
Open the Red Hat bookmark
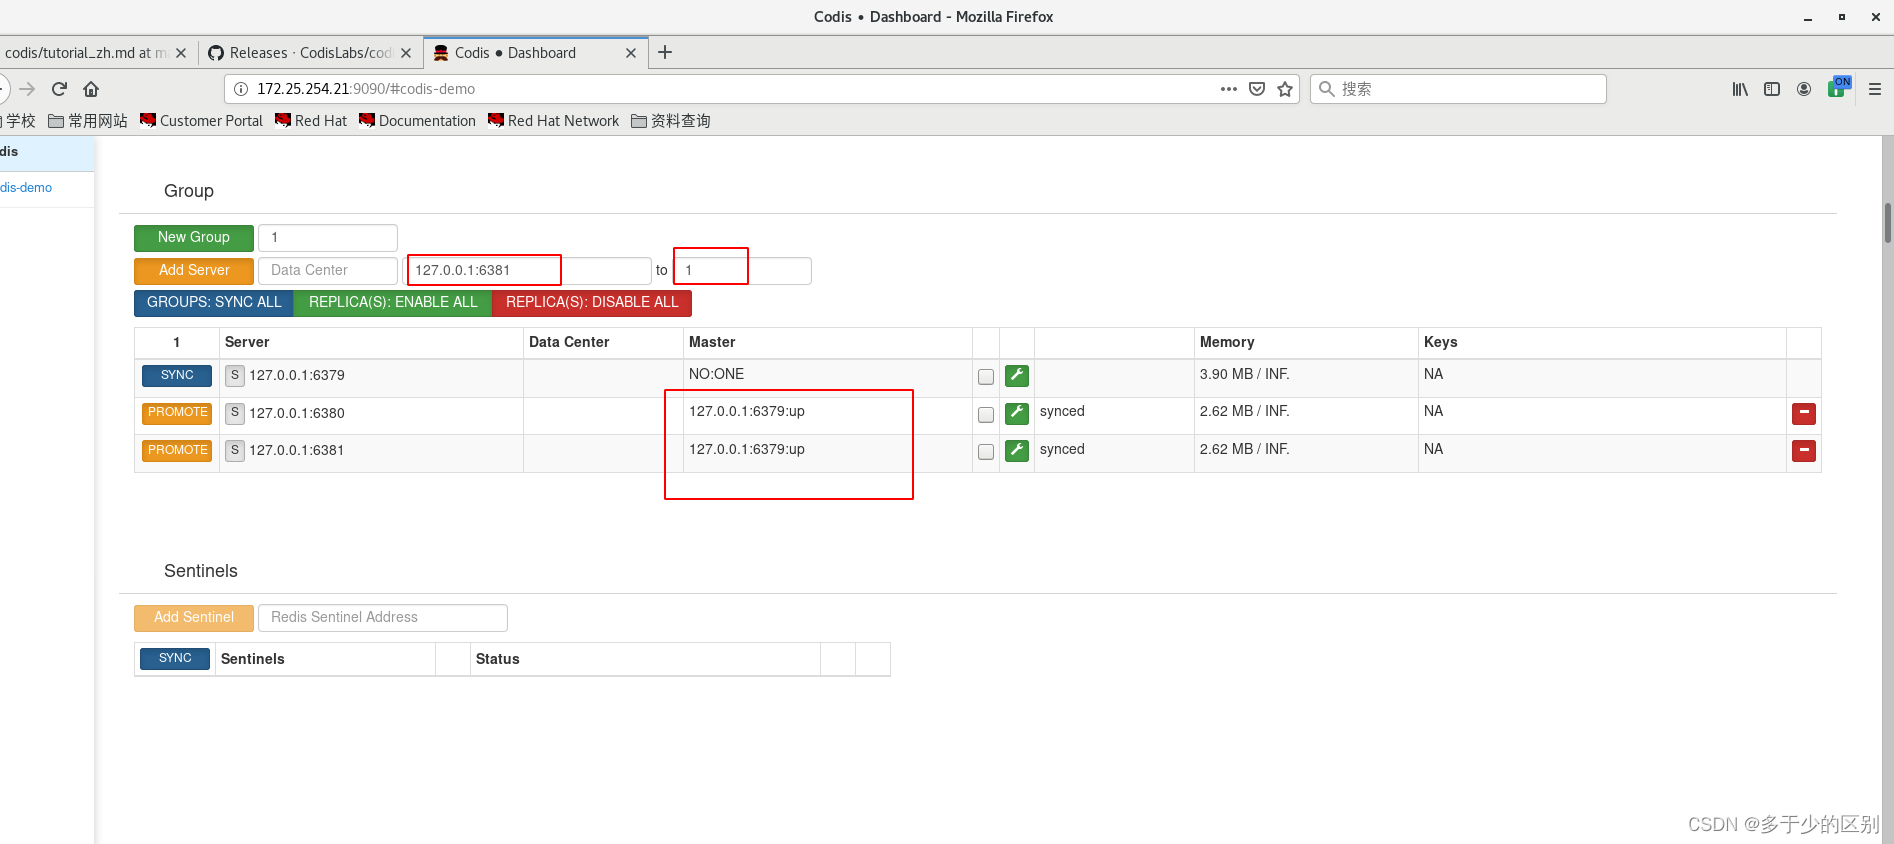pyautogui.click(x=311, y=121)
